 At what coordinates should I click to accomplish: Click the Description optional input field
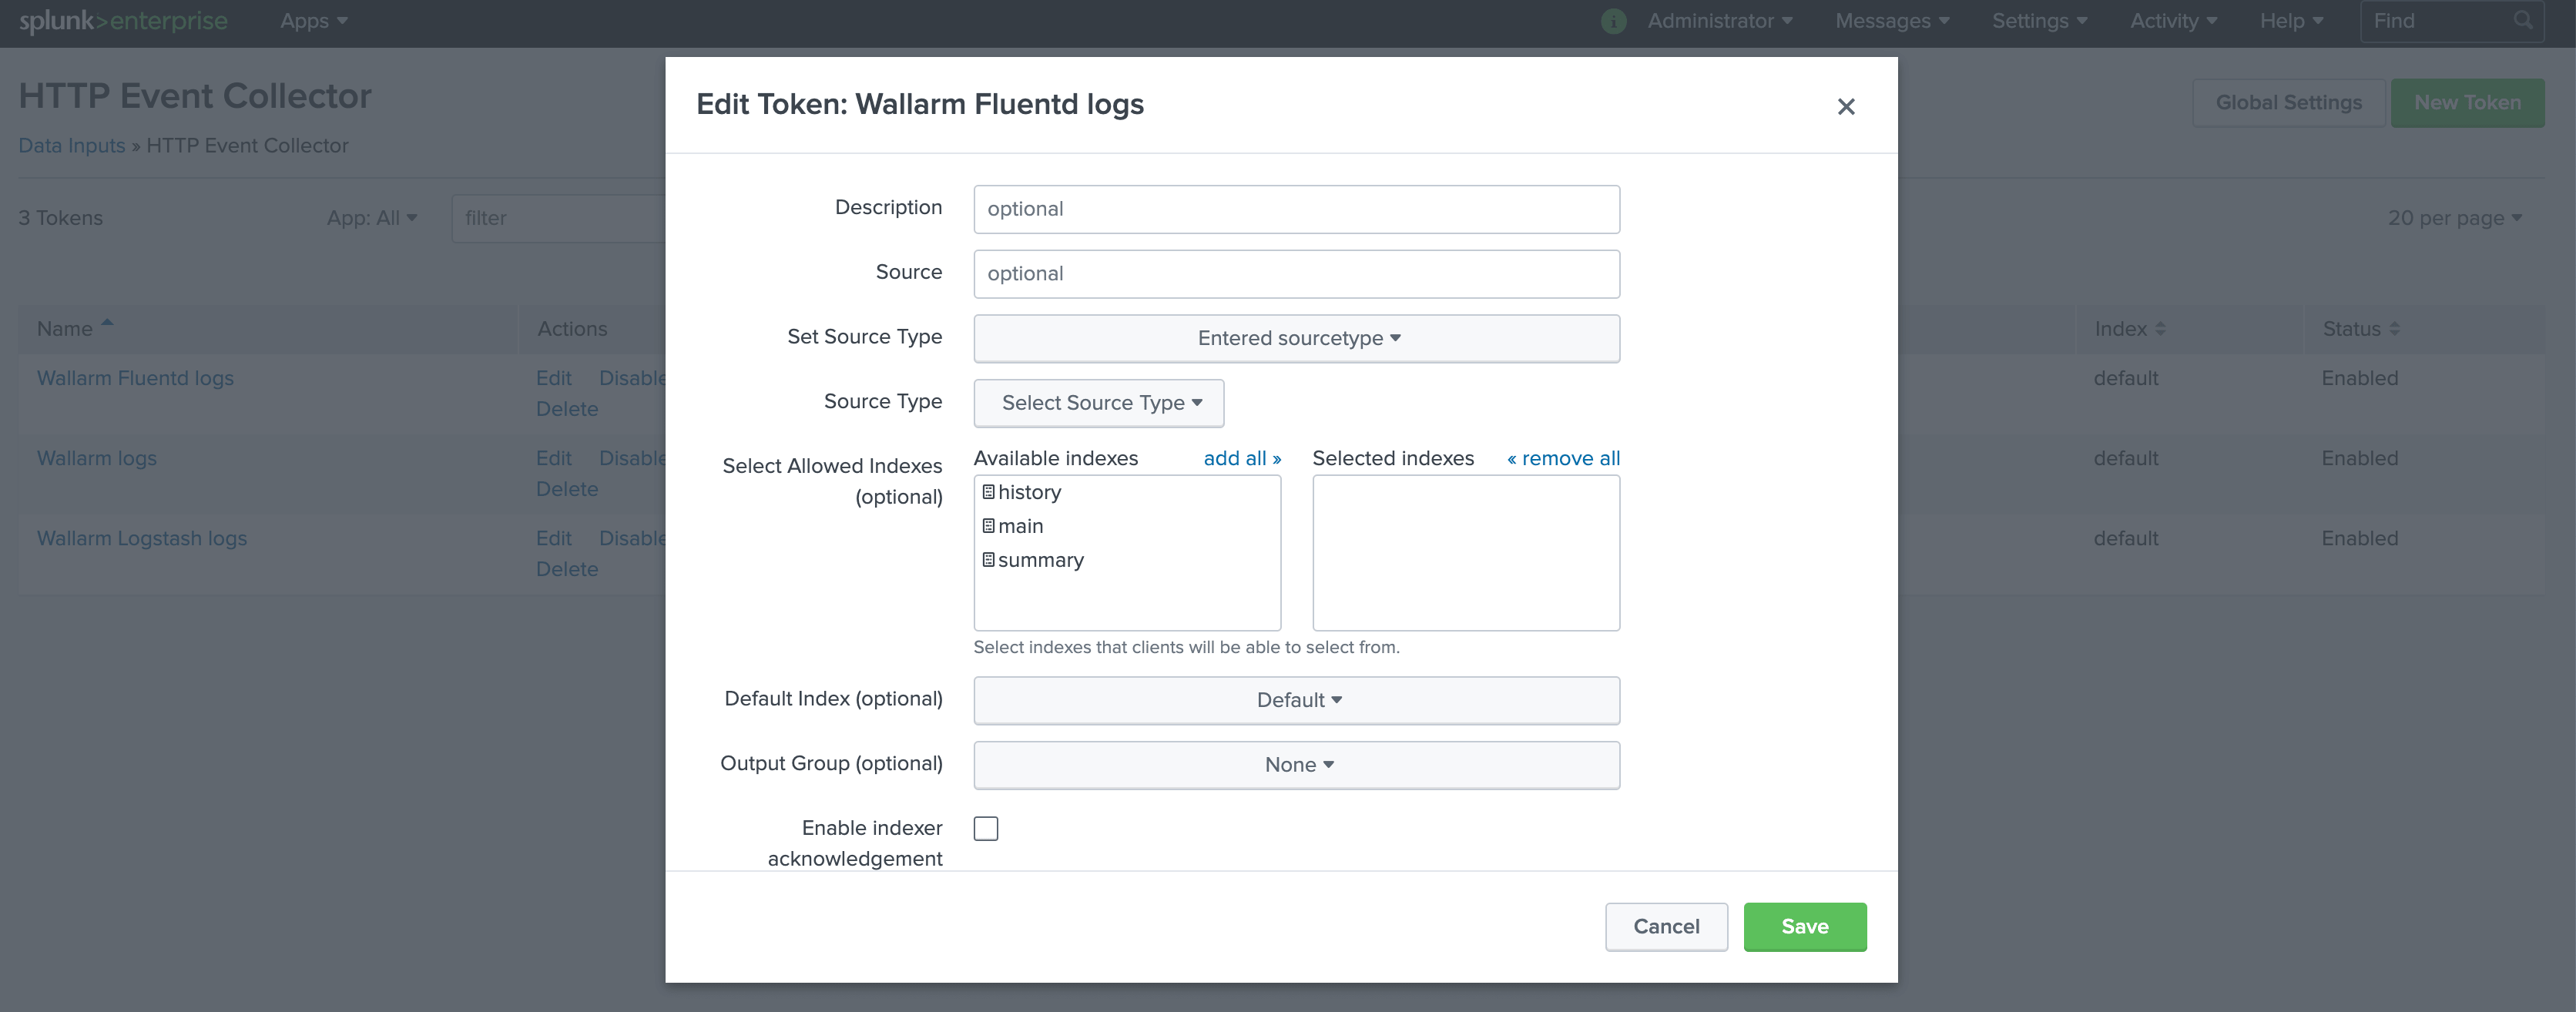coord(1296,209)
